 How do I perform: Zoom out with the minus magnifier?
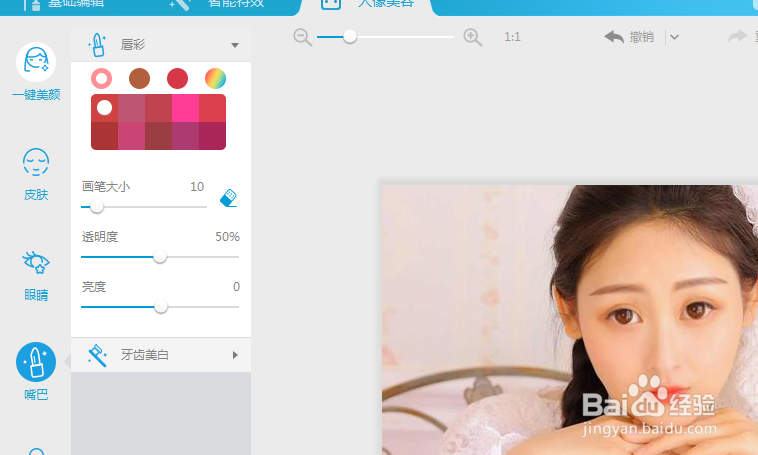(303, 37)
